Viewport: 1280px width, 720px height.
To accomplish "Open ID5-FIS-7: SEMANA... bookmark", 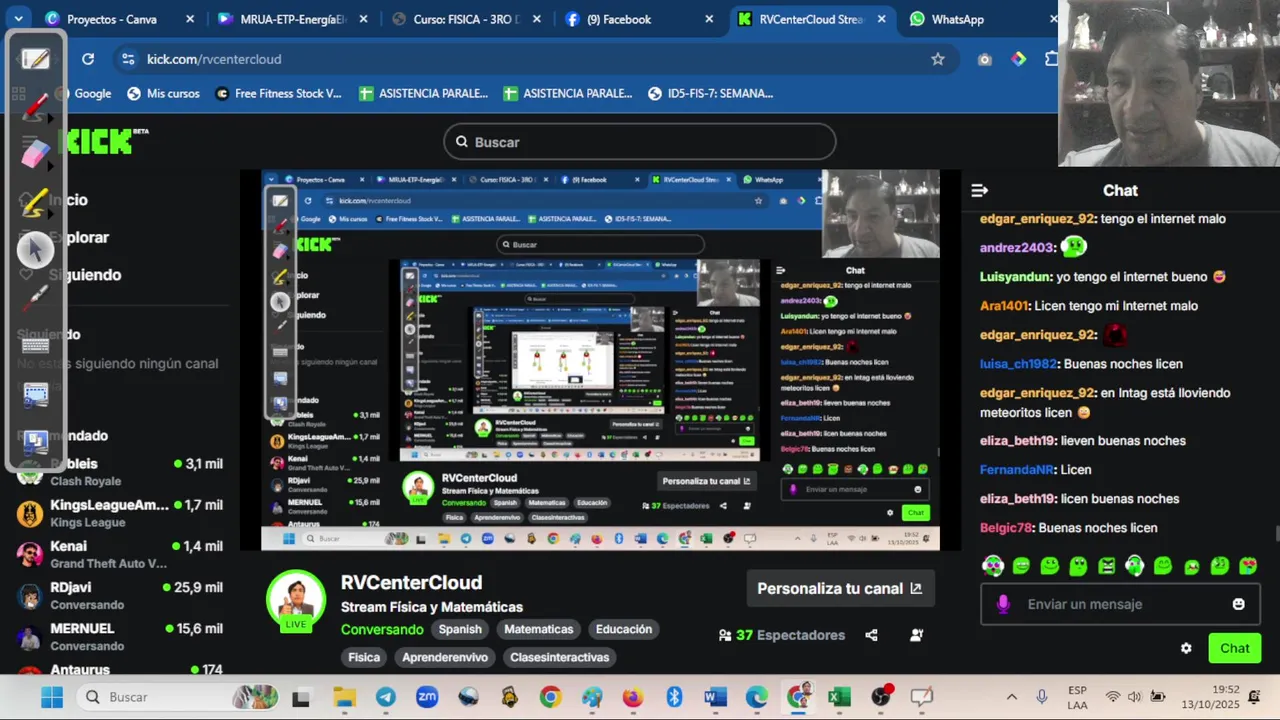I will pos(711,93).
